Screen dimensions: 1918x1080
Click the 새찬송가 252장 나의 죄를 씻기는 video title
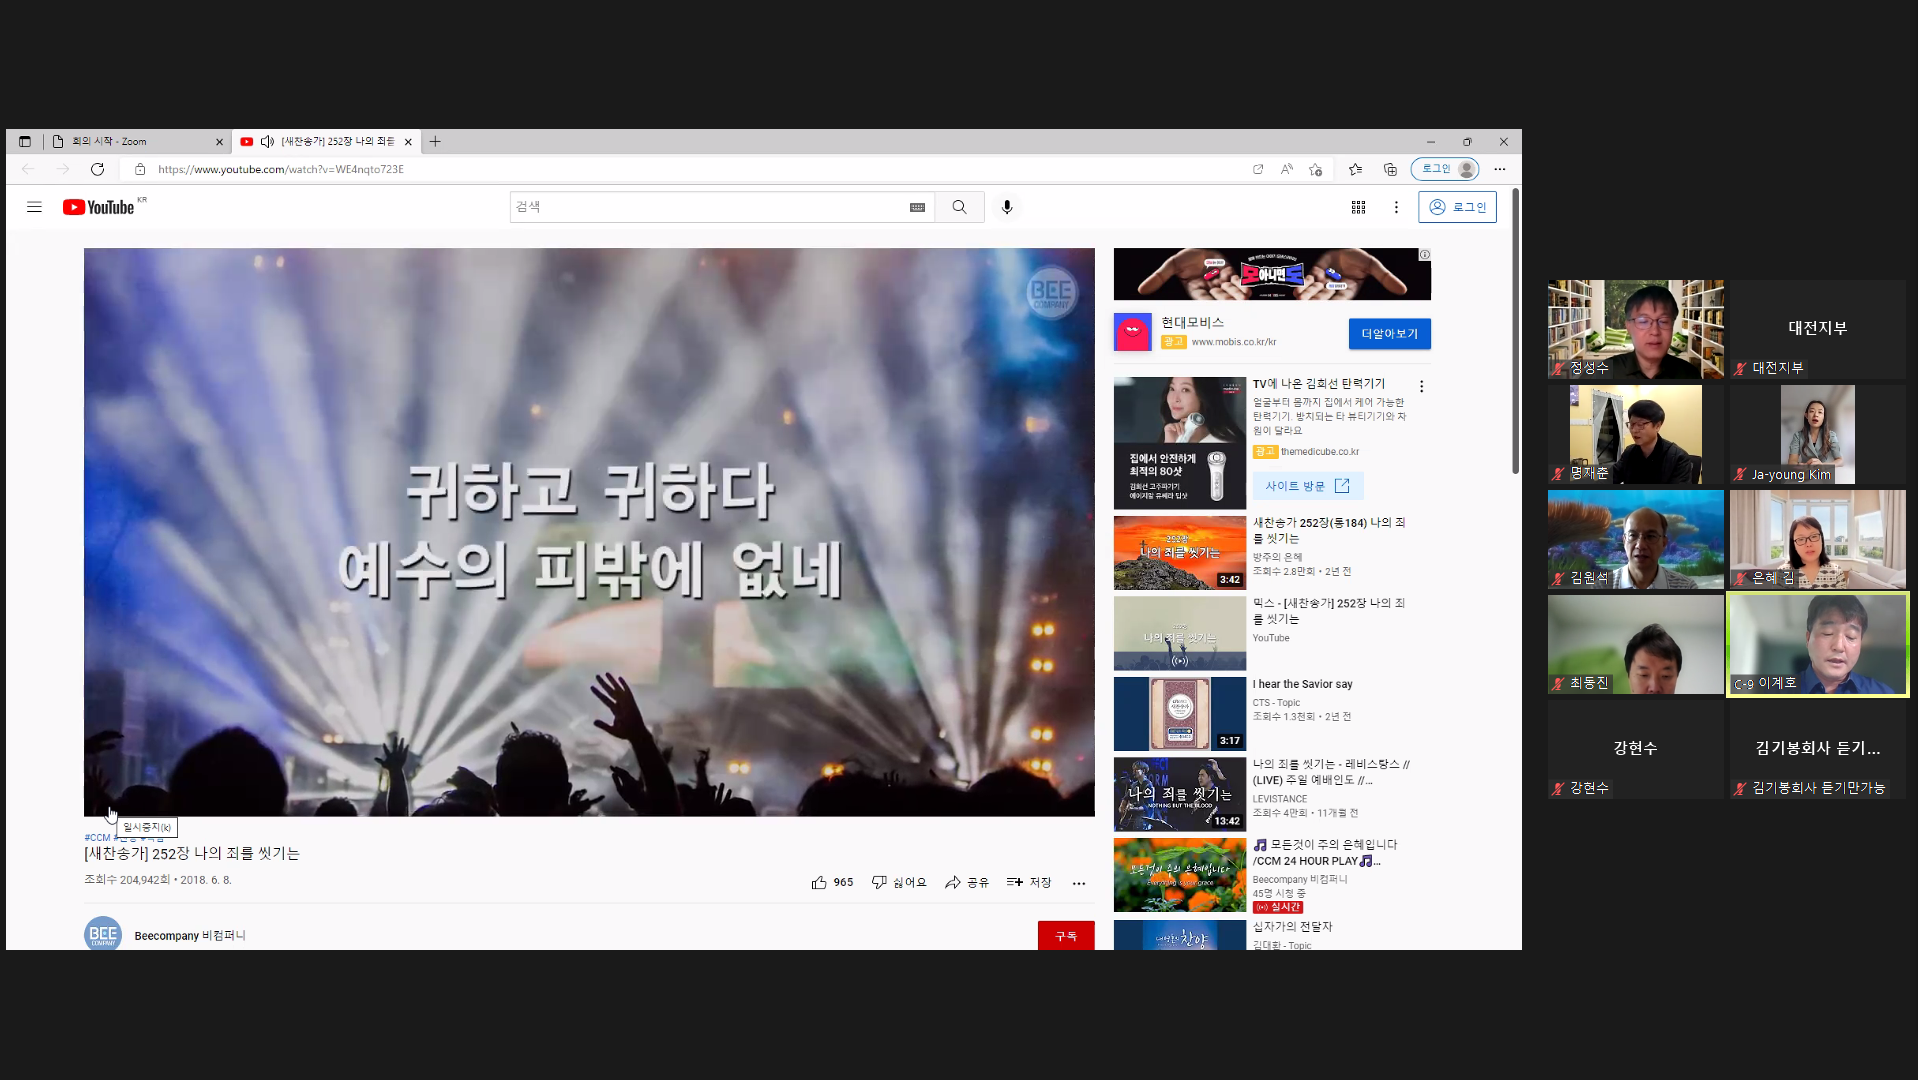pyautogui.click(x=192, y=854)
